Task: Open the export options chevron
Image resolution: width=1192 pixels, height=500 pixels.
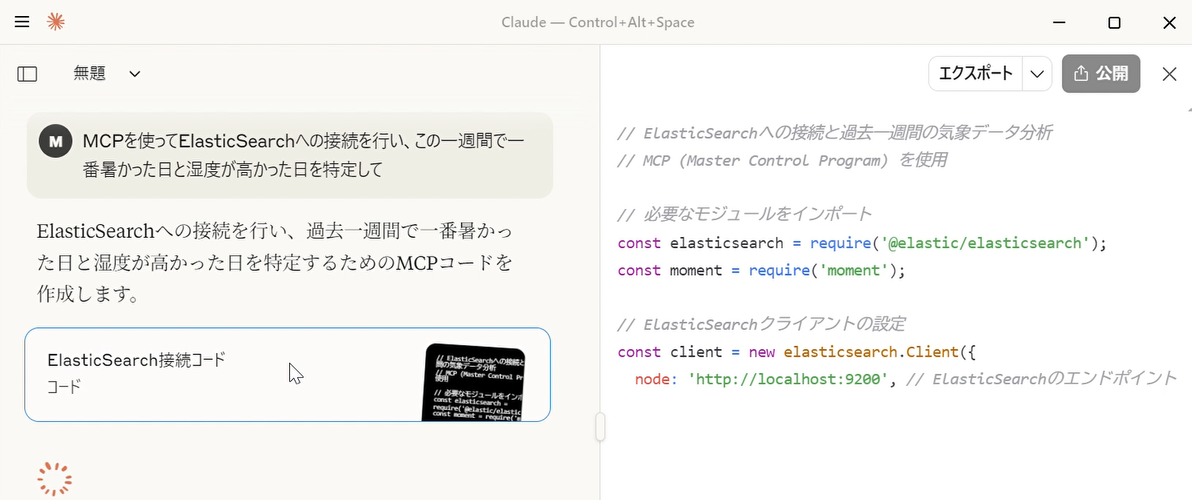Action: [x=1037, y=74]
